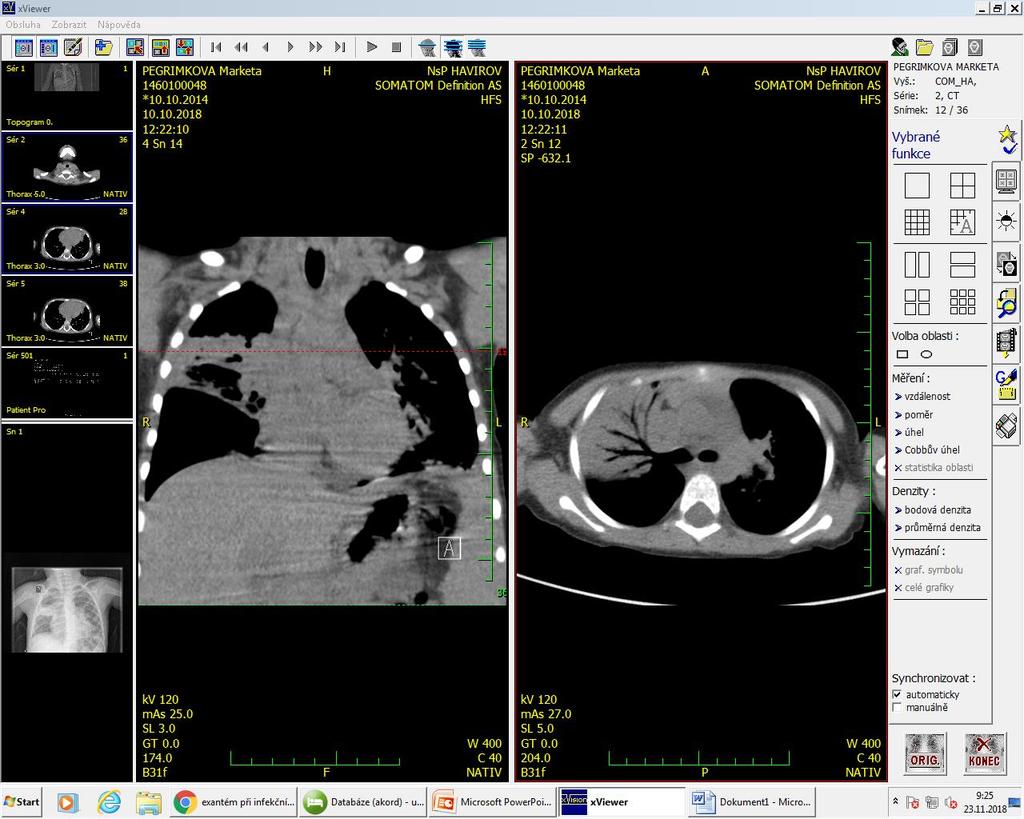The height and width of the screenshot is (819, 1024).
Task: Select nine separate tiles layout
Action: point(963,302)
